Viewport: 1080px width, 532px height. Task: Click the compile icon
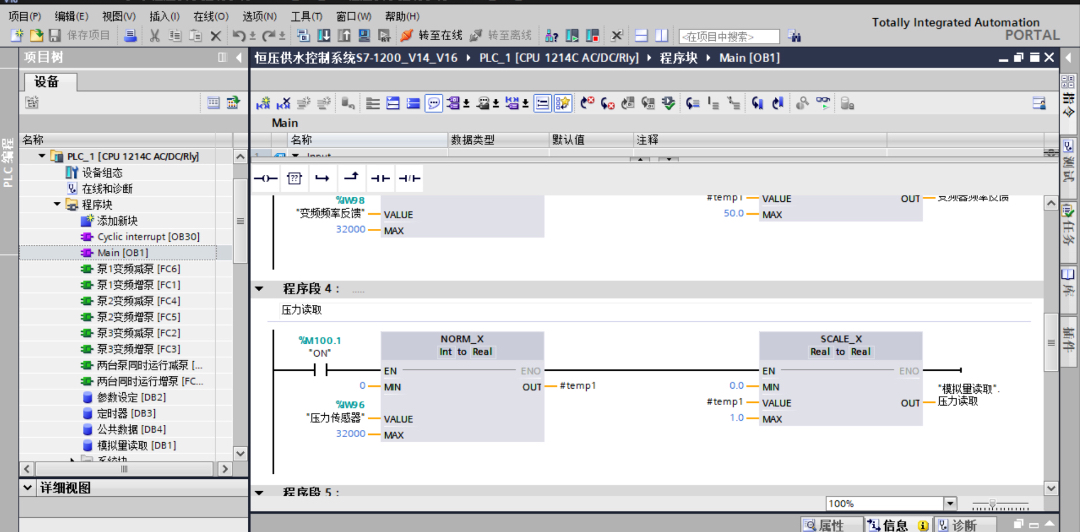point(303,35)
